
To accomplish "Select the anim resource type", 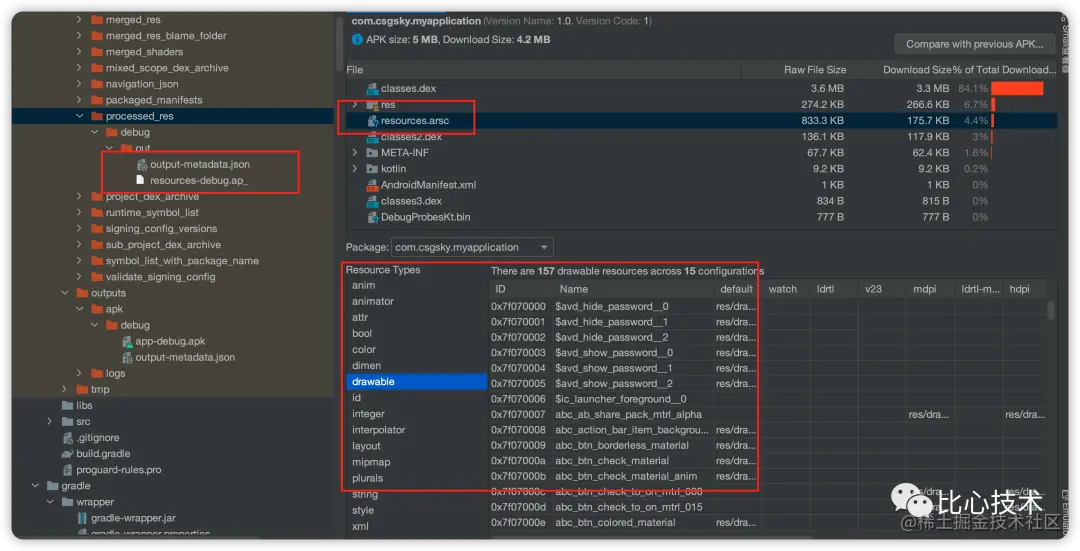I will 364,285.
